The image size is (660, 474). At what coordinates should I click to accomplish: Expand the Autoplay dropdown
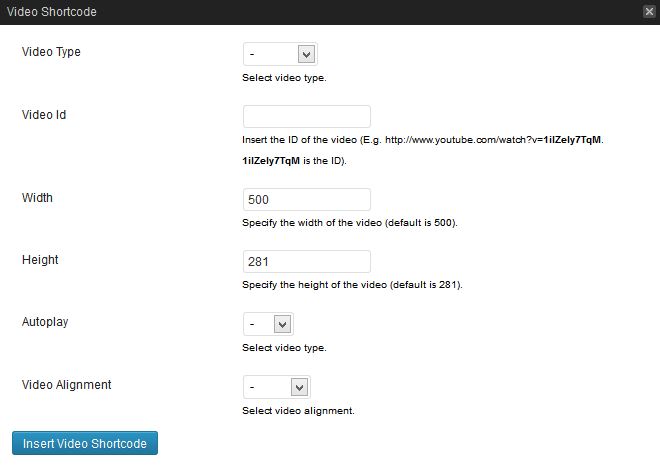pos(268,324)
